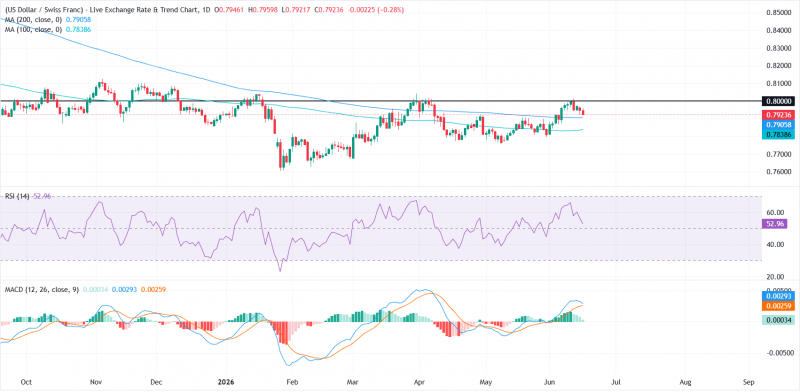Click the 0.78386 value in MA 100 legend
The image size is (800, 392).
tap(80, 30)
